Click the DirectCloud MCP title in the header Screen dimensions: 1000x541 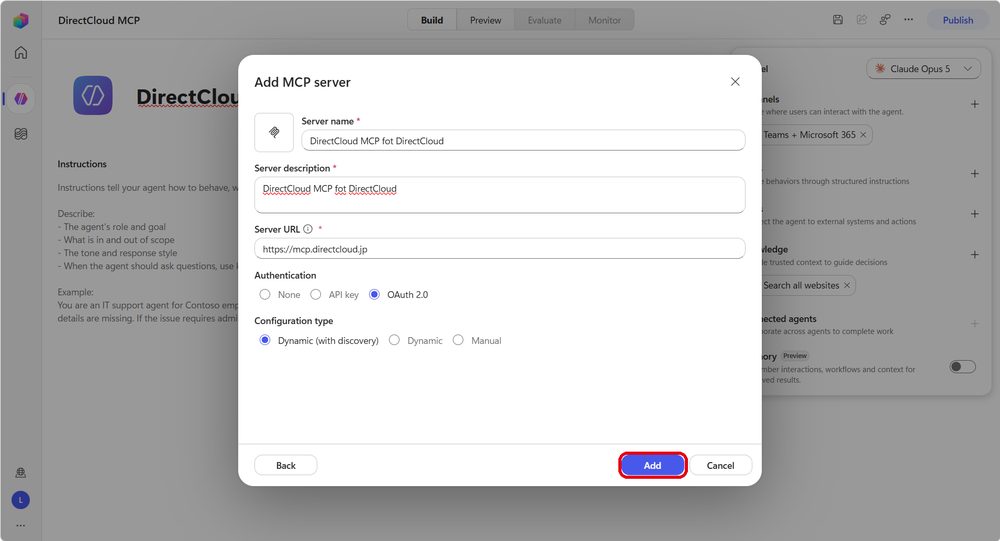coord(99,20)
